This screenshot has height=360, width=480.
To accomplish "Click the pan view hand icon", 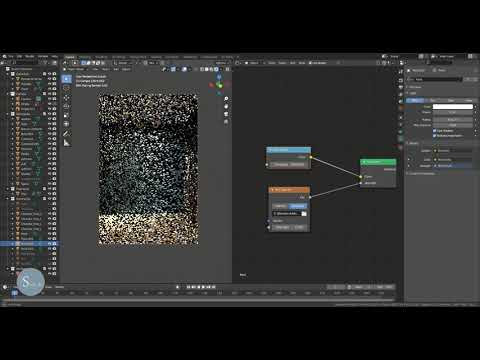I will click(226, 107).
